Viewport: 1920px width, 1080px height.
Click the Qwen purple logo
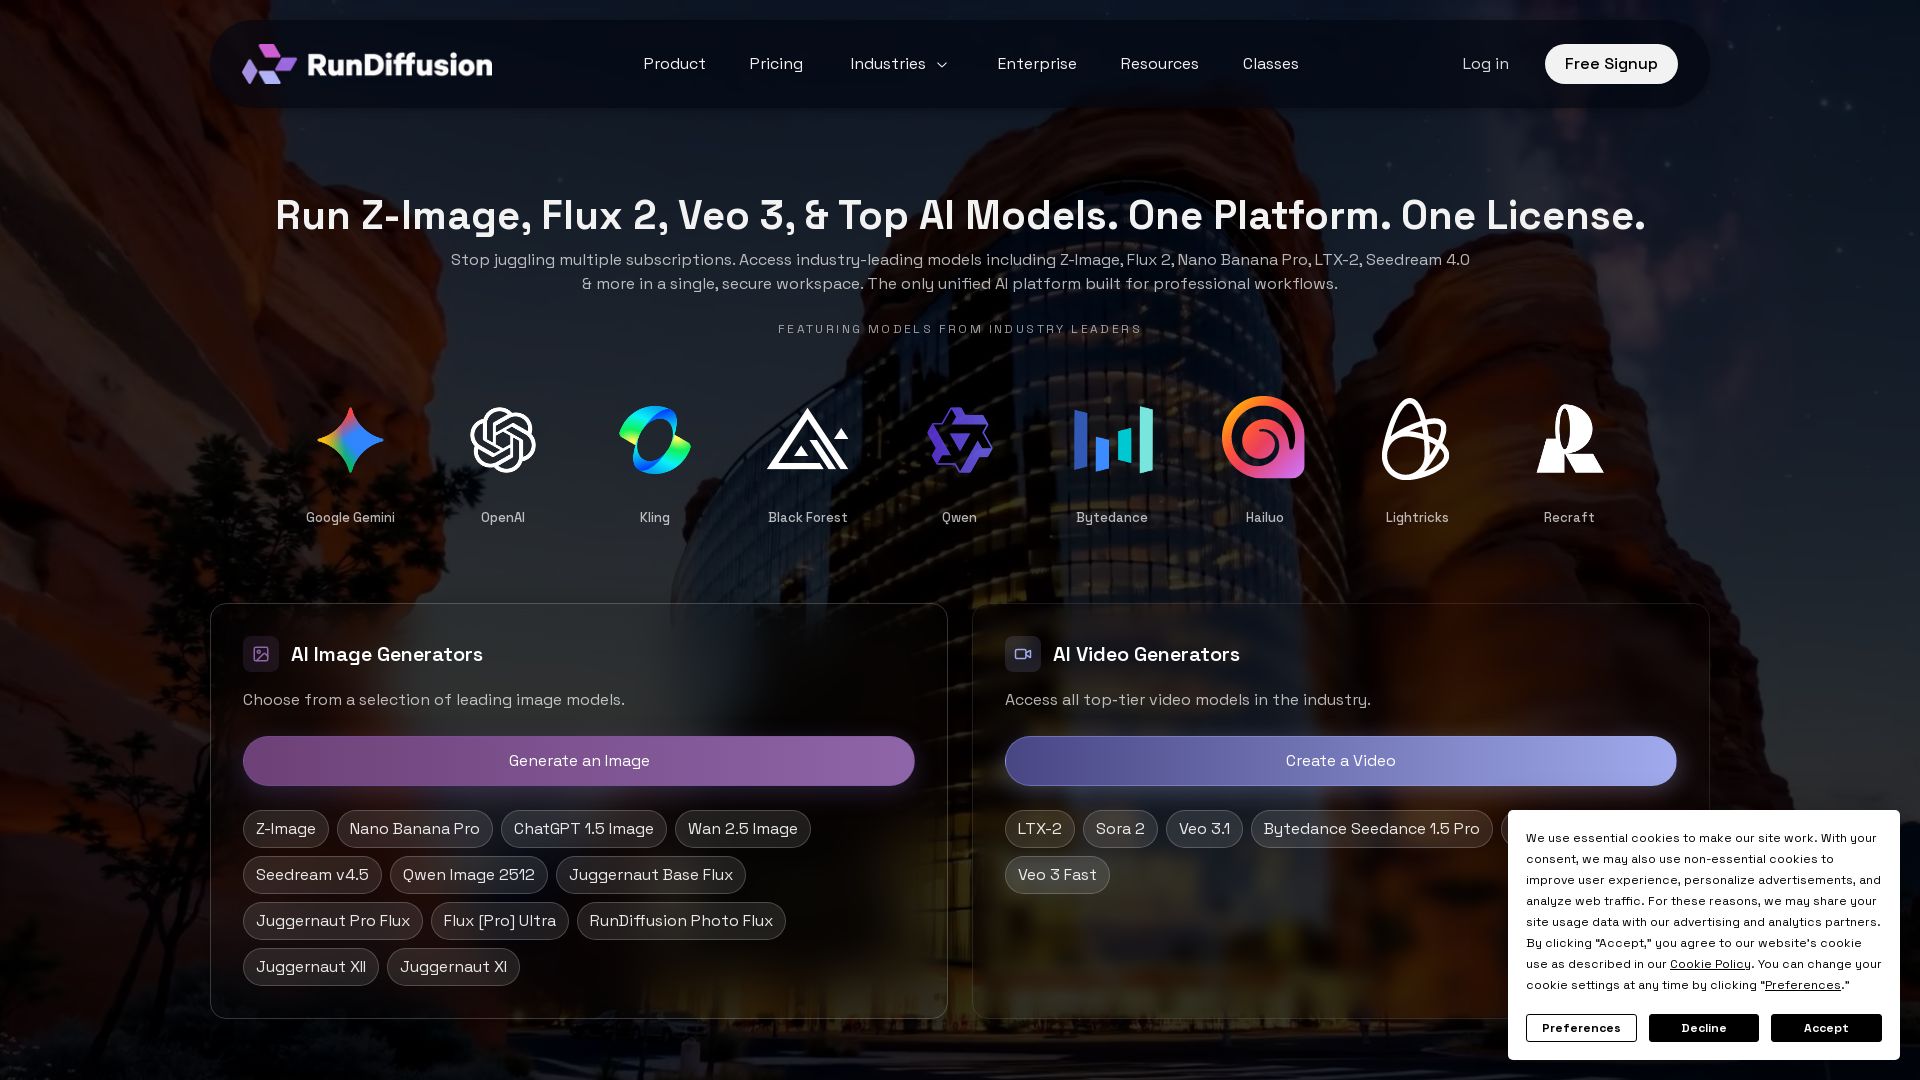click(959, 440)
